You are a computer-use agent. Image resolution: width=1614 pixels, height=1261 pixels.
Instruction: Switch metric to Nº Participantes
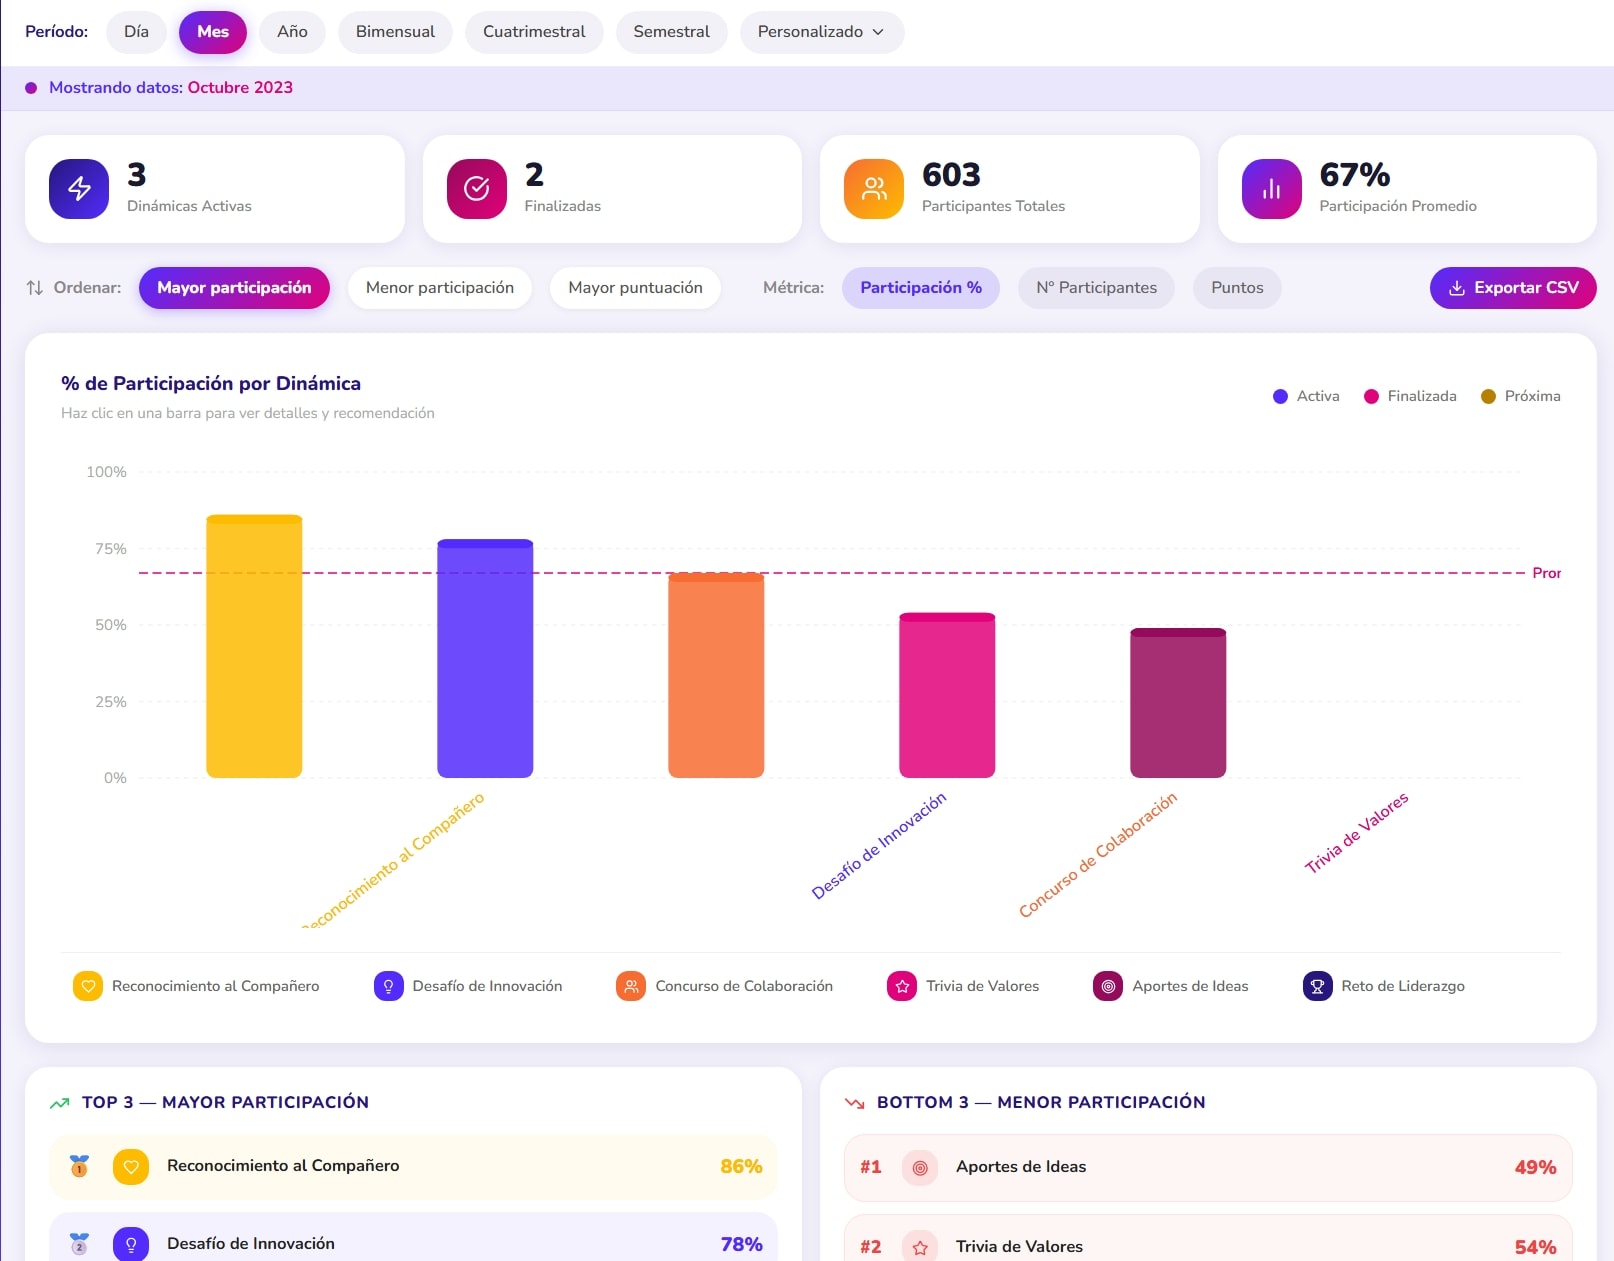(x=1096, y=288)
